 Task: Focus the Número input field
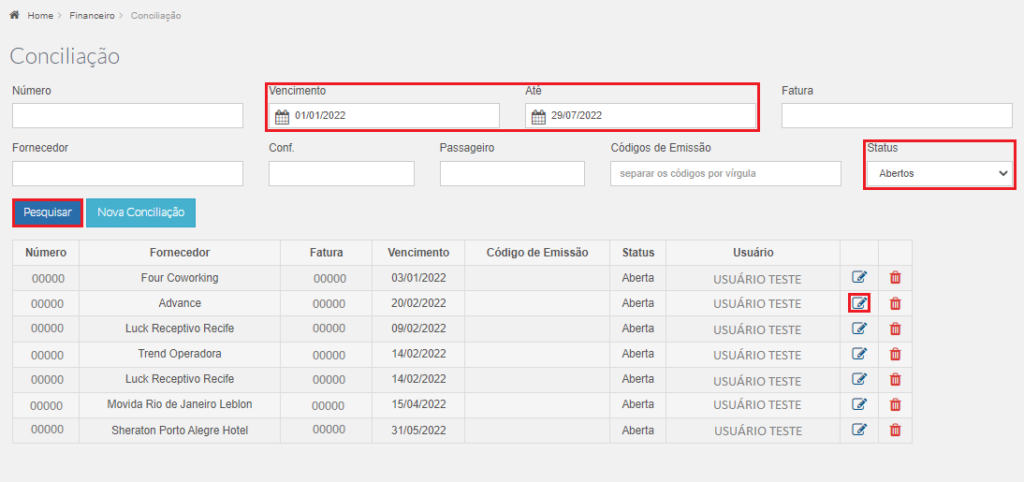pos(127,116)
